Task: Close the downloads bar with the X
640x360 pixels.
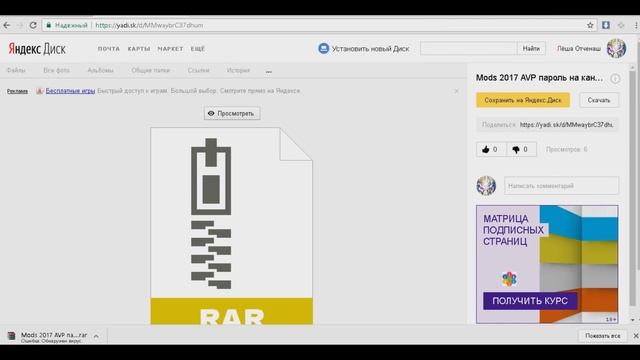Action: pyautogui.click(x=636, y=336)
